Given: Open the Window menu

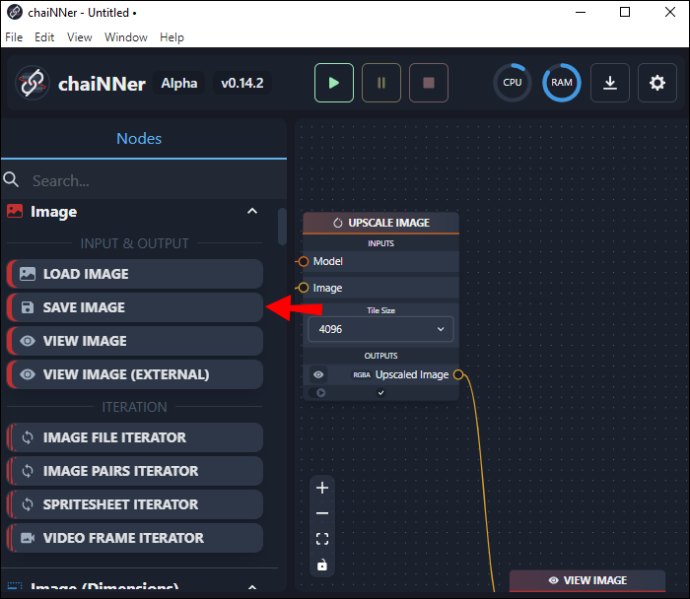Looking at the screenshot, I should (x=126, y=37).
